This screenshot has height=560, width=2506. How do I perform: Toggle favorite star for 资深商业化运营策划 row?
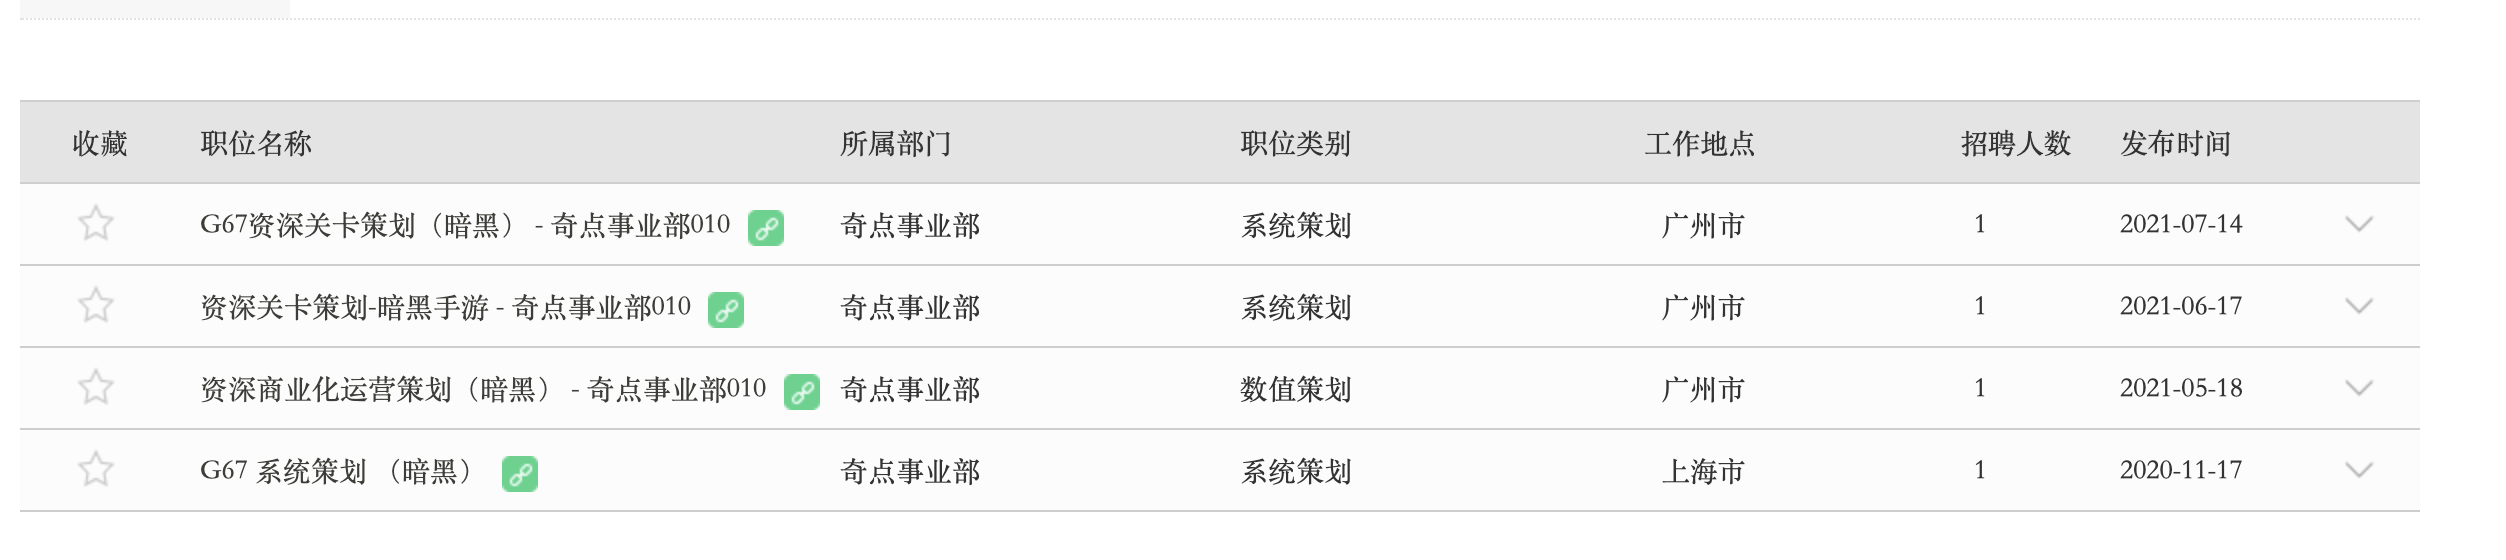coord(96,387)
